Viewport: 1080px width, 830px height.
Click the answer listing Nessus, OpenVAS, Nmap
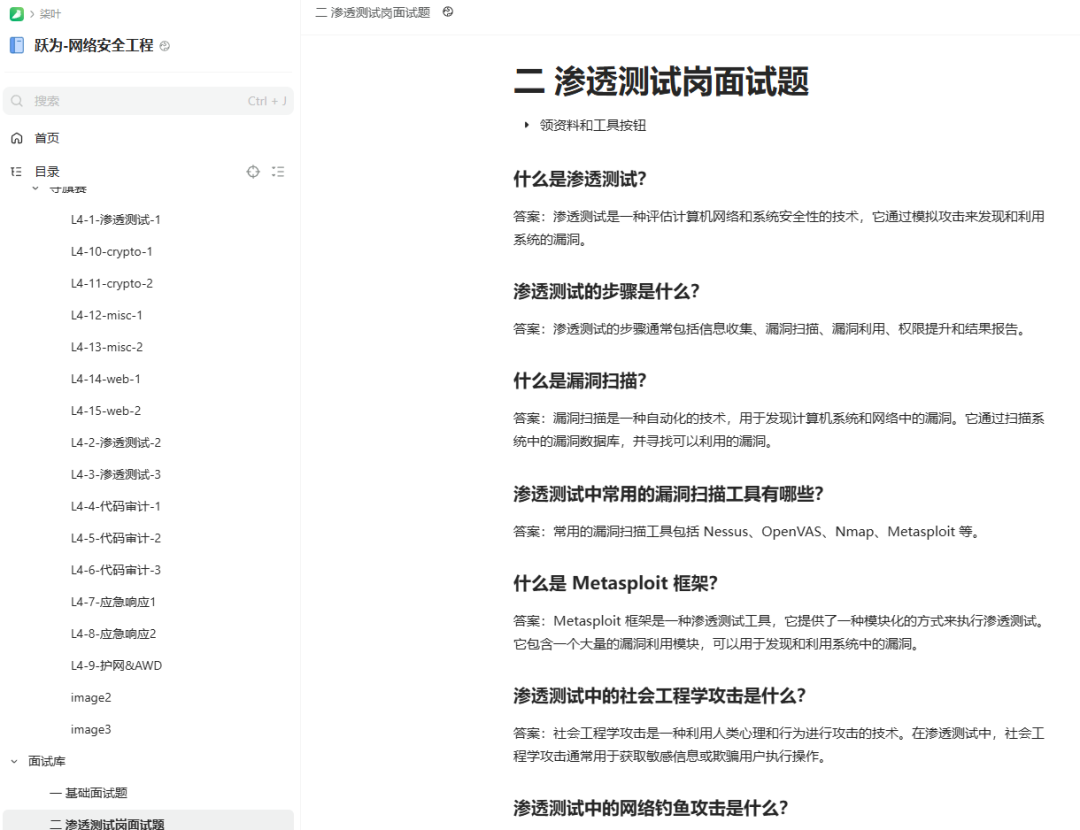[x=747, y=532]
